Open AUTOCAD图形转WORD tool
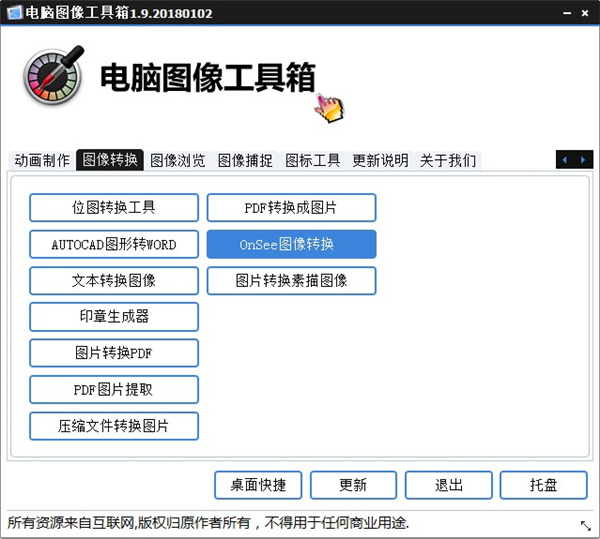The height and width of the screenshot is (539, 600). (114, 244)
